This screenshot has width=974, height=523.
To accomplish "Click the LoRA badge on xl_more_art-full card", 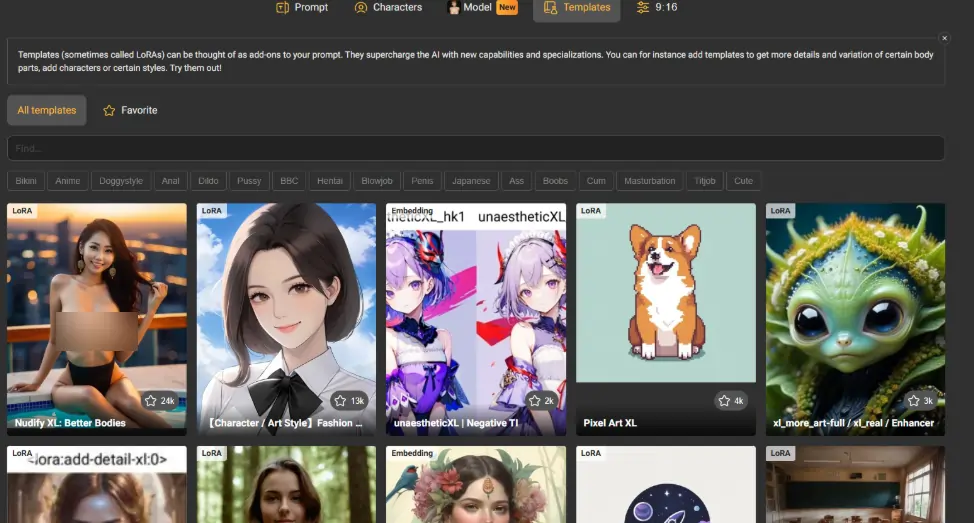I will tap(780, 211).
